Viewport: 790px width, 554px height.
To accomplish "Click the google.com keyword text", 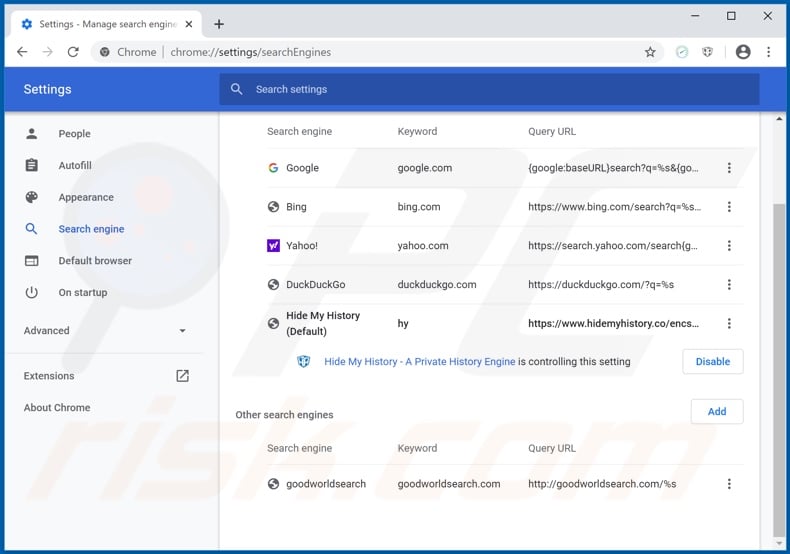I will 424,168.
